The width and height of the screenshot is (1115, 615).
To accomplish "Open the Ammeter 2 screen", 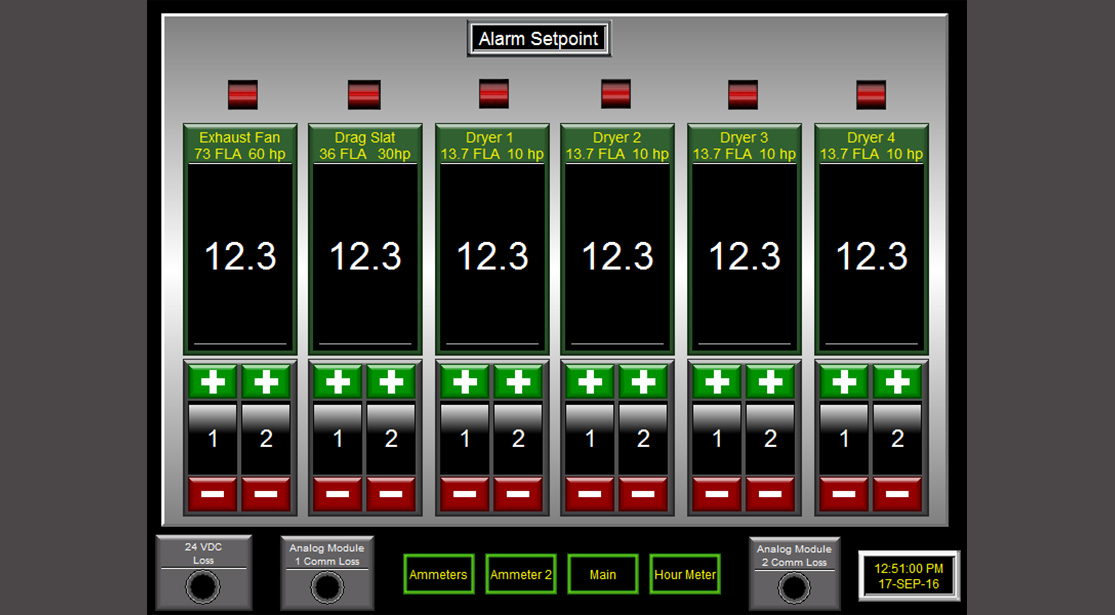I will pyautogui.click(x=521, y=574).
